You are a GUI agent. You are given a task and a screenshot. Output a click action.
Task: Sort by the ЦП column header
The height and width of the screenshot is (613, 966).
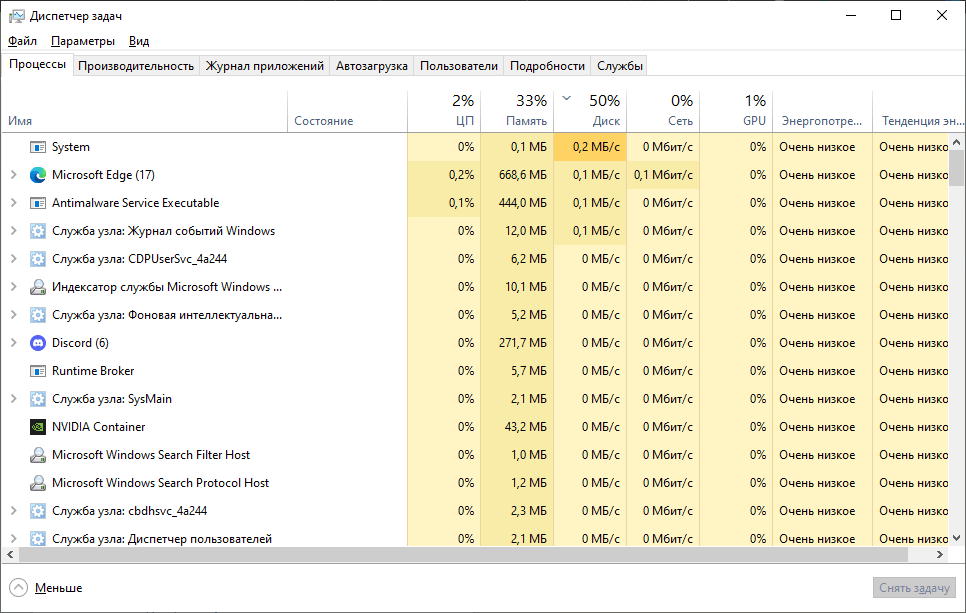[x=444, y=112]
